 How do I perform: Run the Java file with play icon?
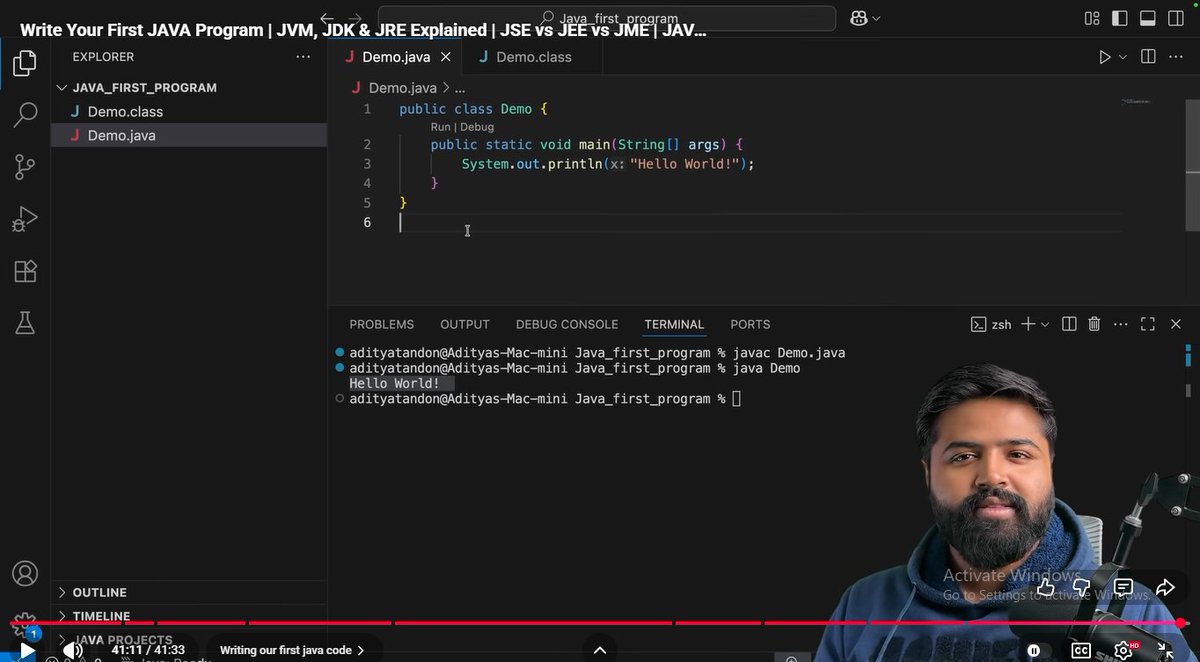point(1105,57)
